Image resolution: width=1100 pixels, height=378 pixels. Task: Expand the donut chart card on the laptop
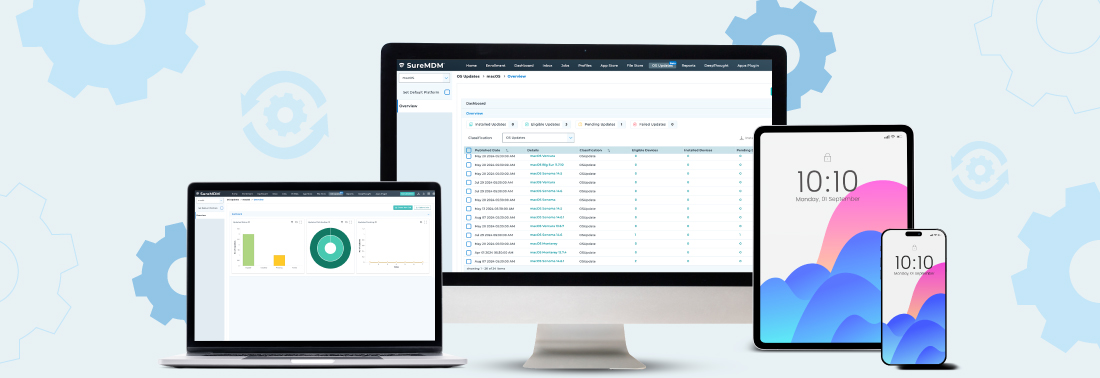[351, 222]
